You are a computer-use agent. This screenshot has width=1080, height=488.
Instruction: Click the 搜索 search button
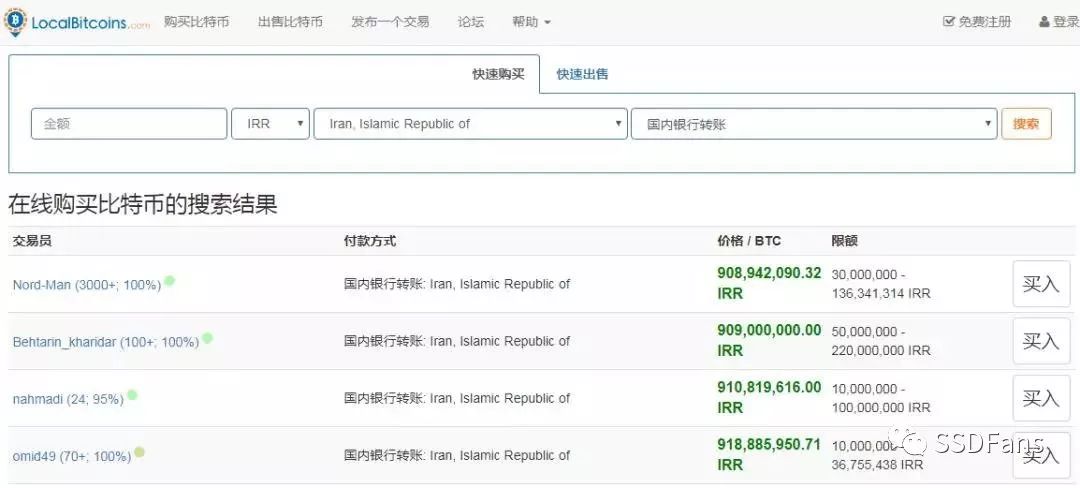(x=1026, y=124)
